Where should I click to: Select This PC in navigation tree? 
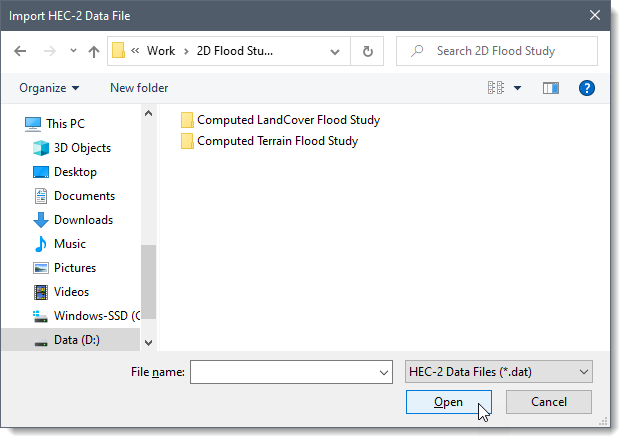(x=65, y=124)
